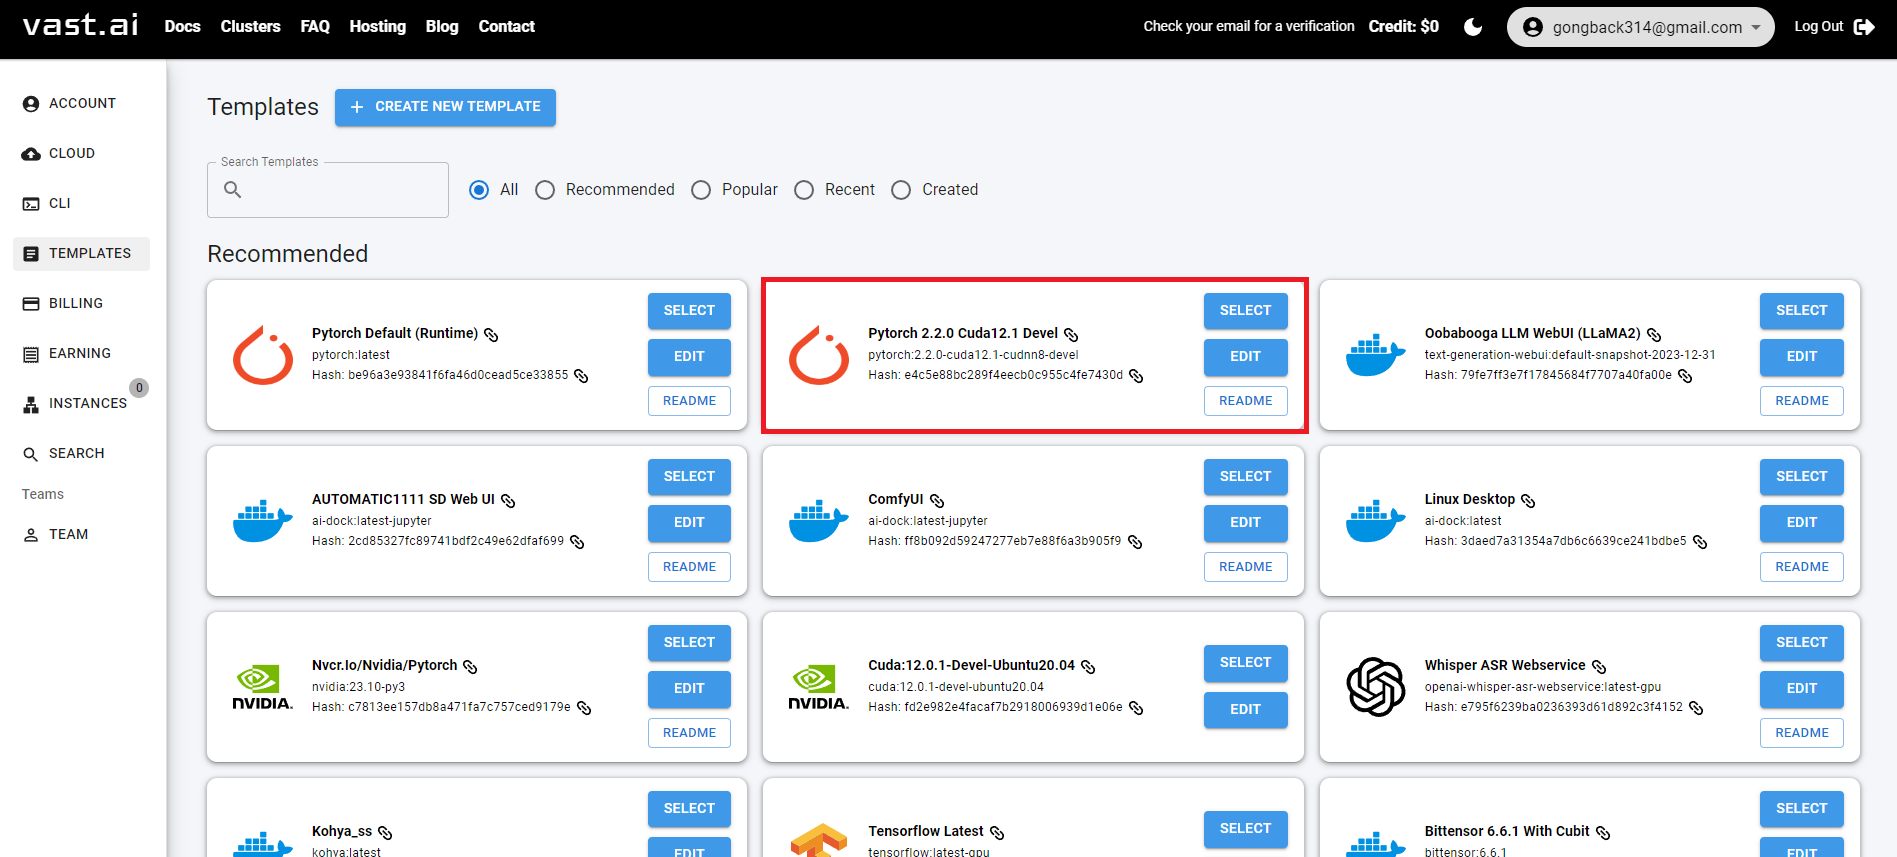Click the Templates sidebar item
This screenshot has width=1897, height=857.
coord(81,254)
